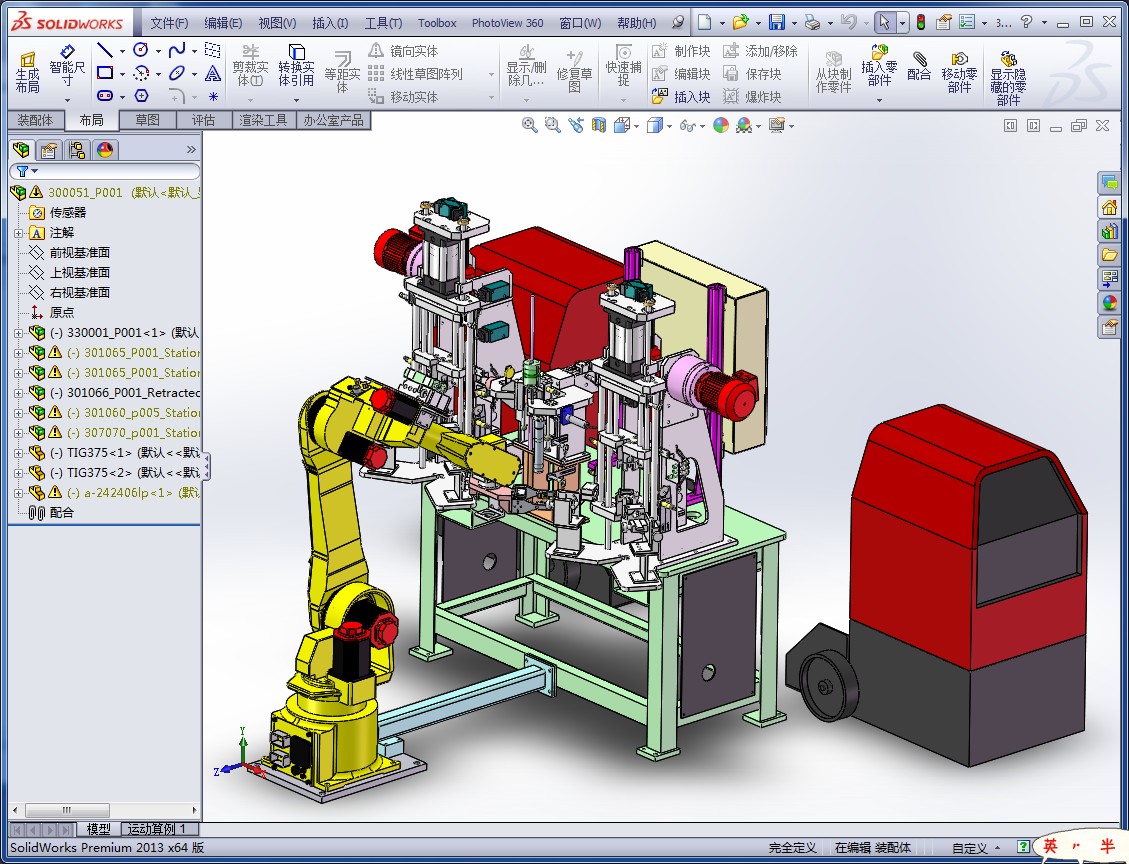Open the PhotoView 360 menu
The image size is (1129, 864).
(508, 23)
